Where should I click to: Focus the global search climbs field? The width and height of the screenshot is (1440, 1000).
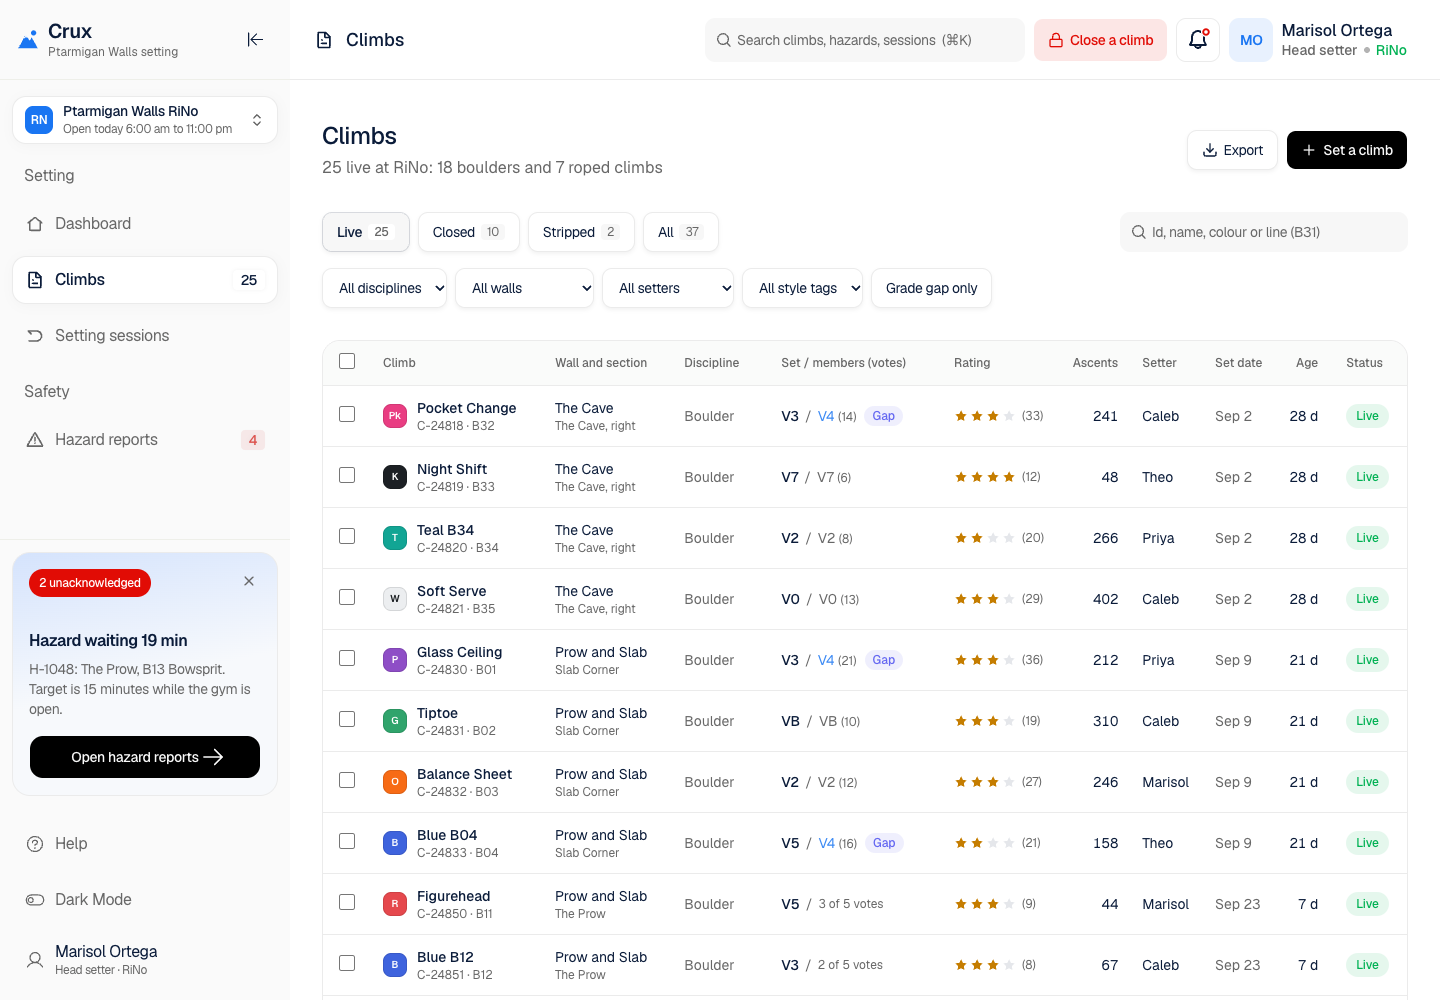tap(865, 40)
